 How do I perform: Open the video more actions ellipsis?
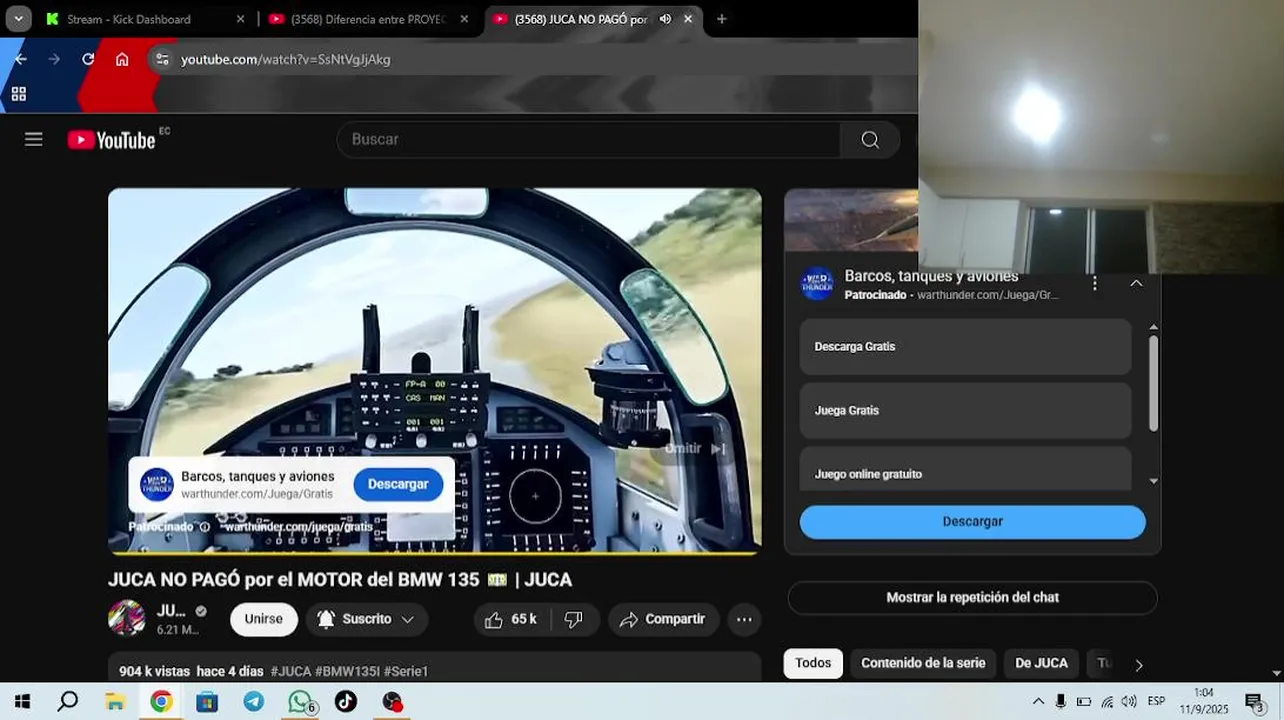744,620
